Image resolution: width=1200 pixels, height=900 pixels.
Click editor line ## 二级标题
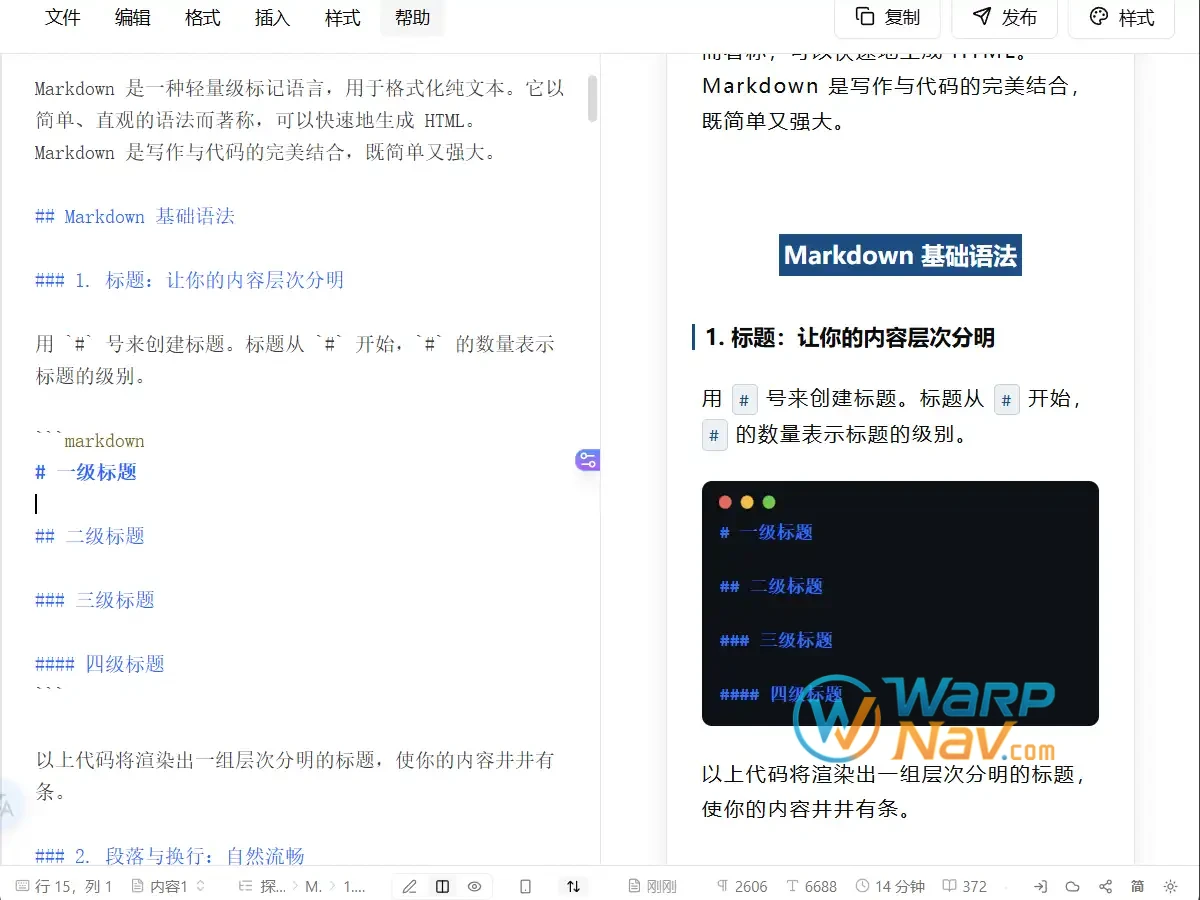tap(90, 536)
